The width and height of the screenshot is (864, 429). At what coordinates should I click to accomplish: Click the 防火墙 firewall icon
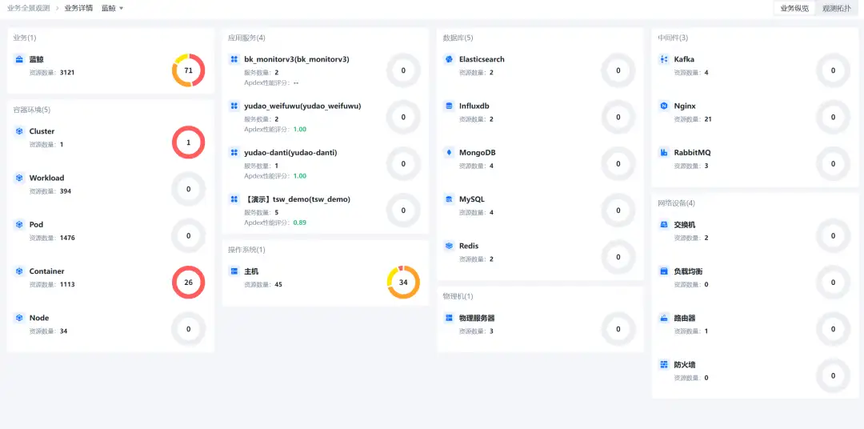click(x=664, y=365)
